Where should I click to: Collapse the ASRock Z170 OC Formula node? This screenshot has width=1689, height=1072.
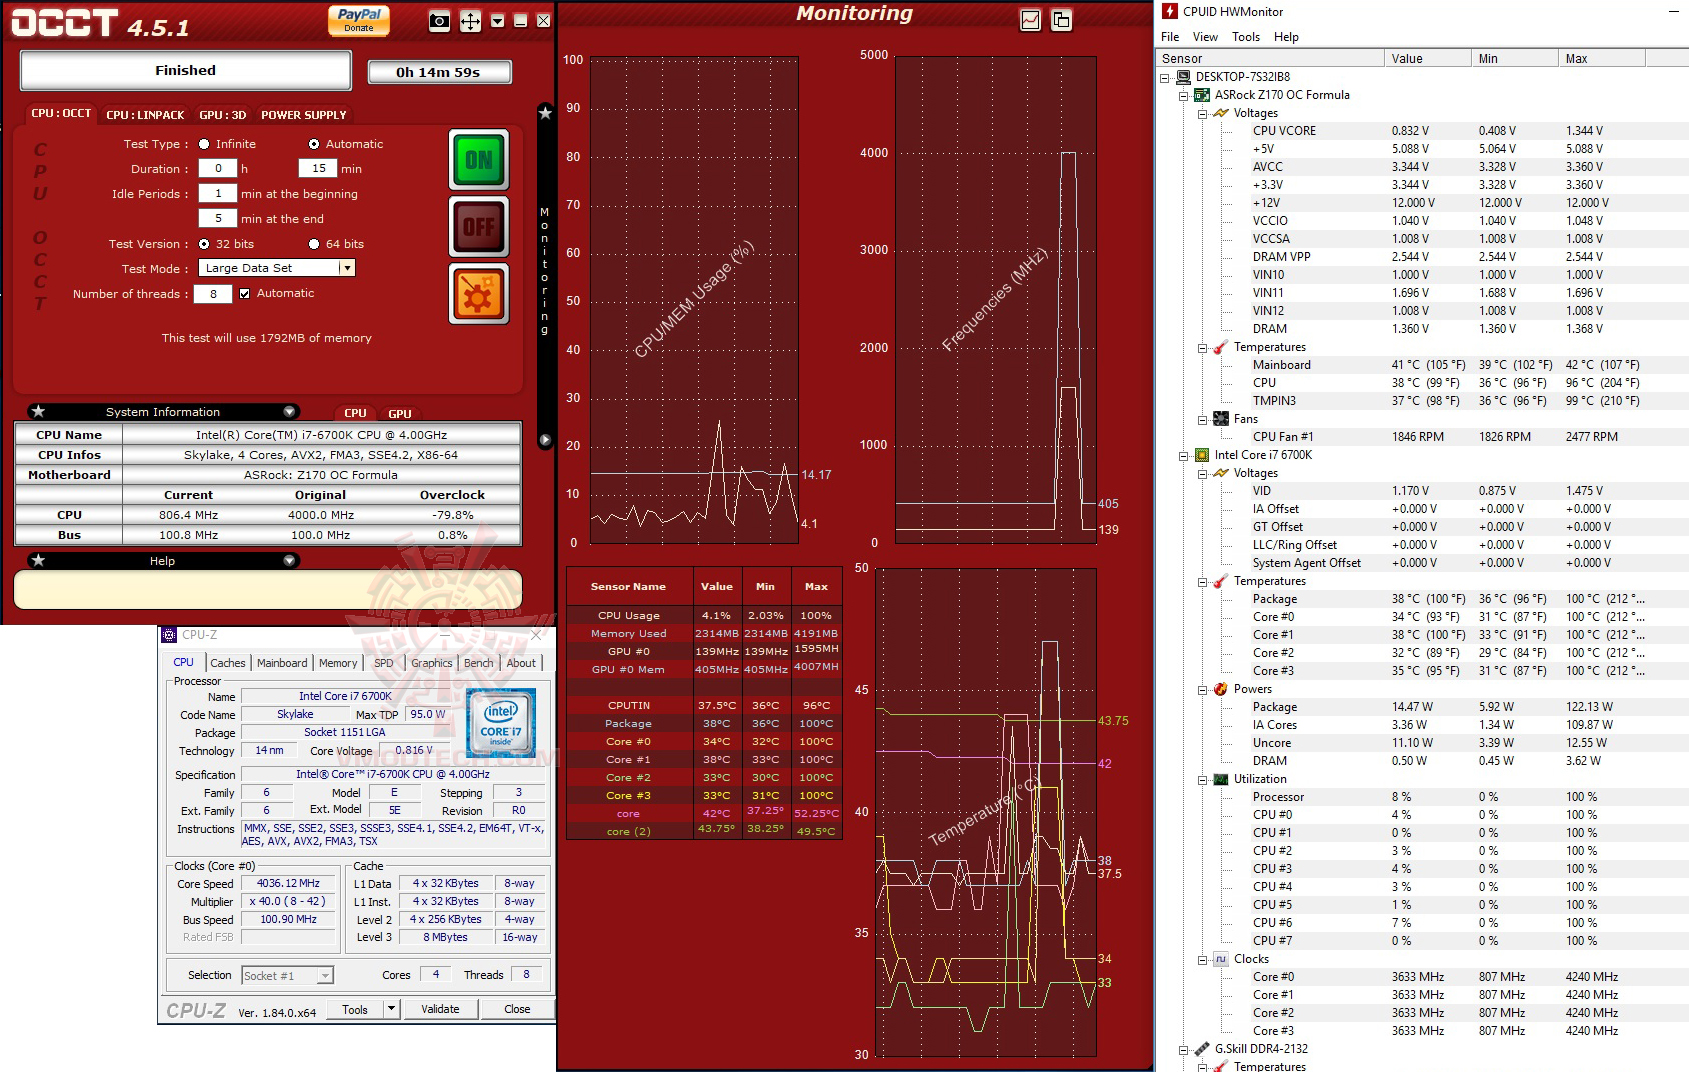click(x=1184, y=95)
